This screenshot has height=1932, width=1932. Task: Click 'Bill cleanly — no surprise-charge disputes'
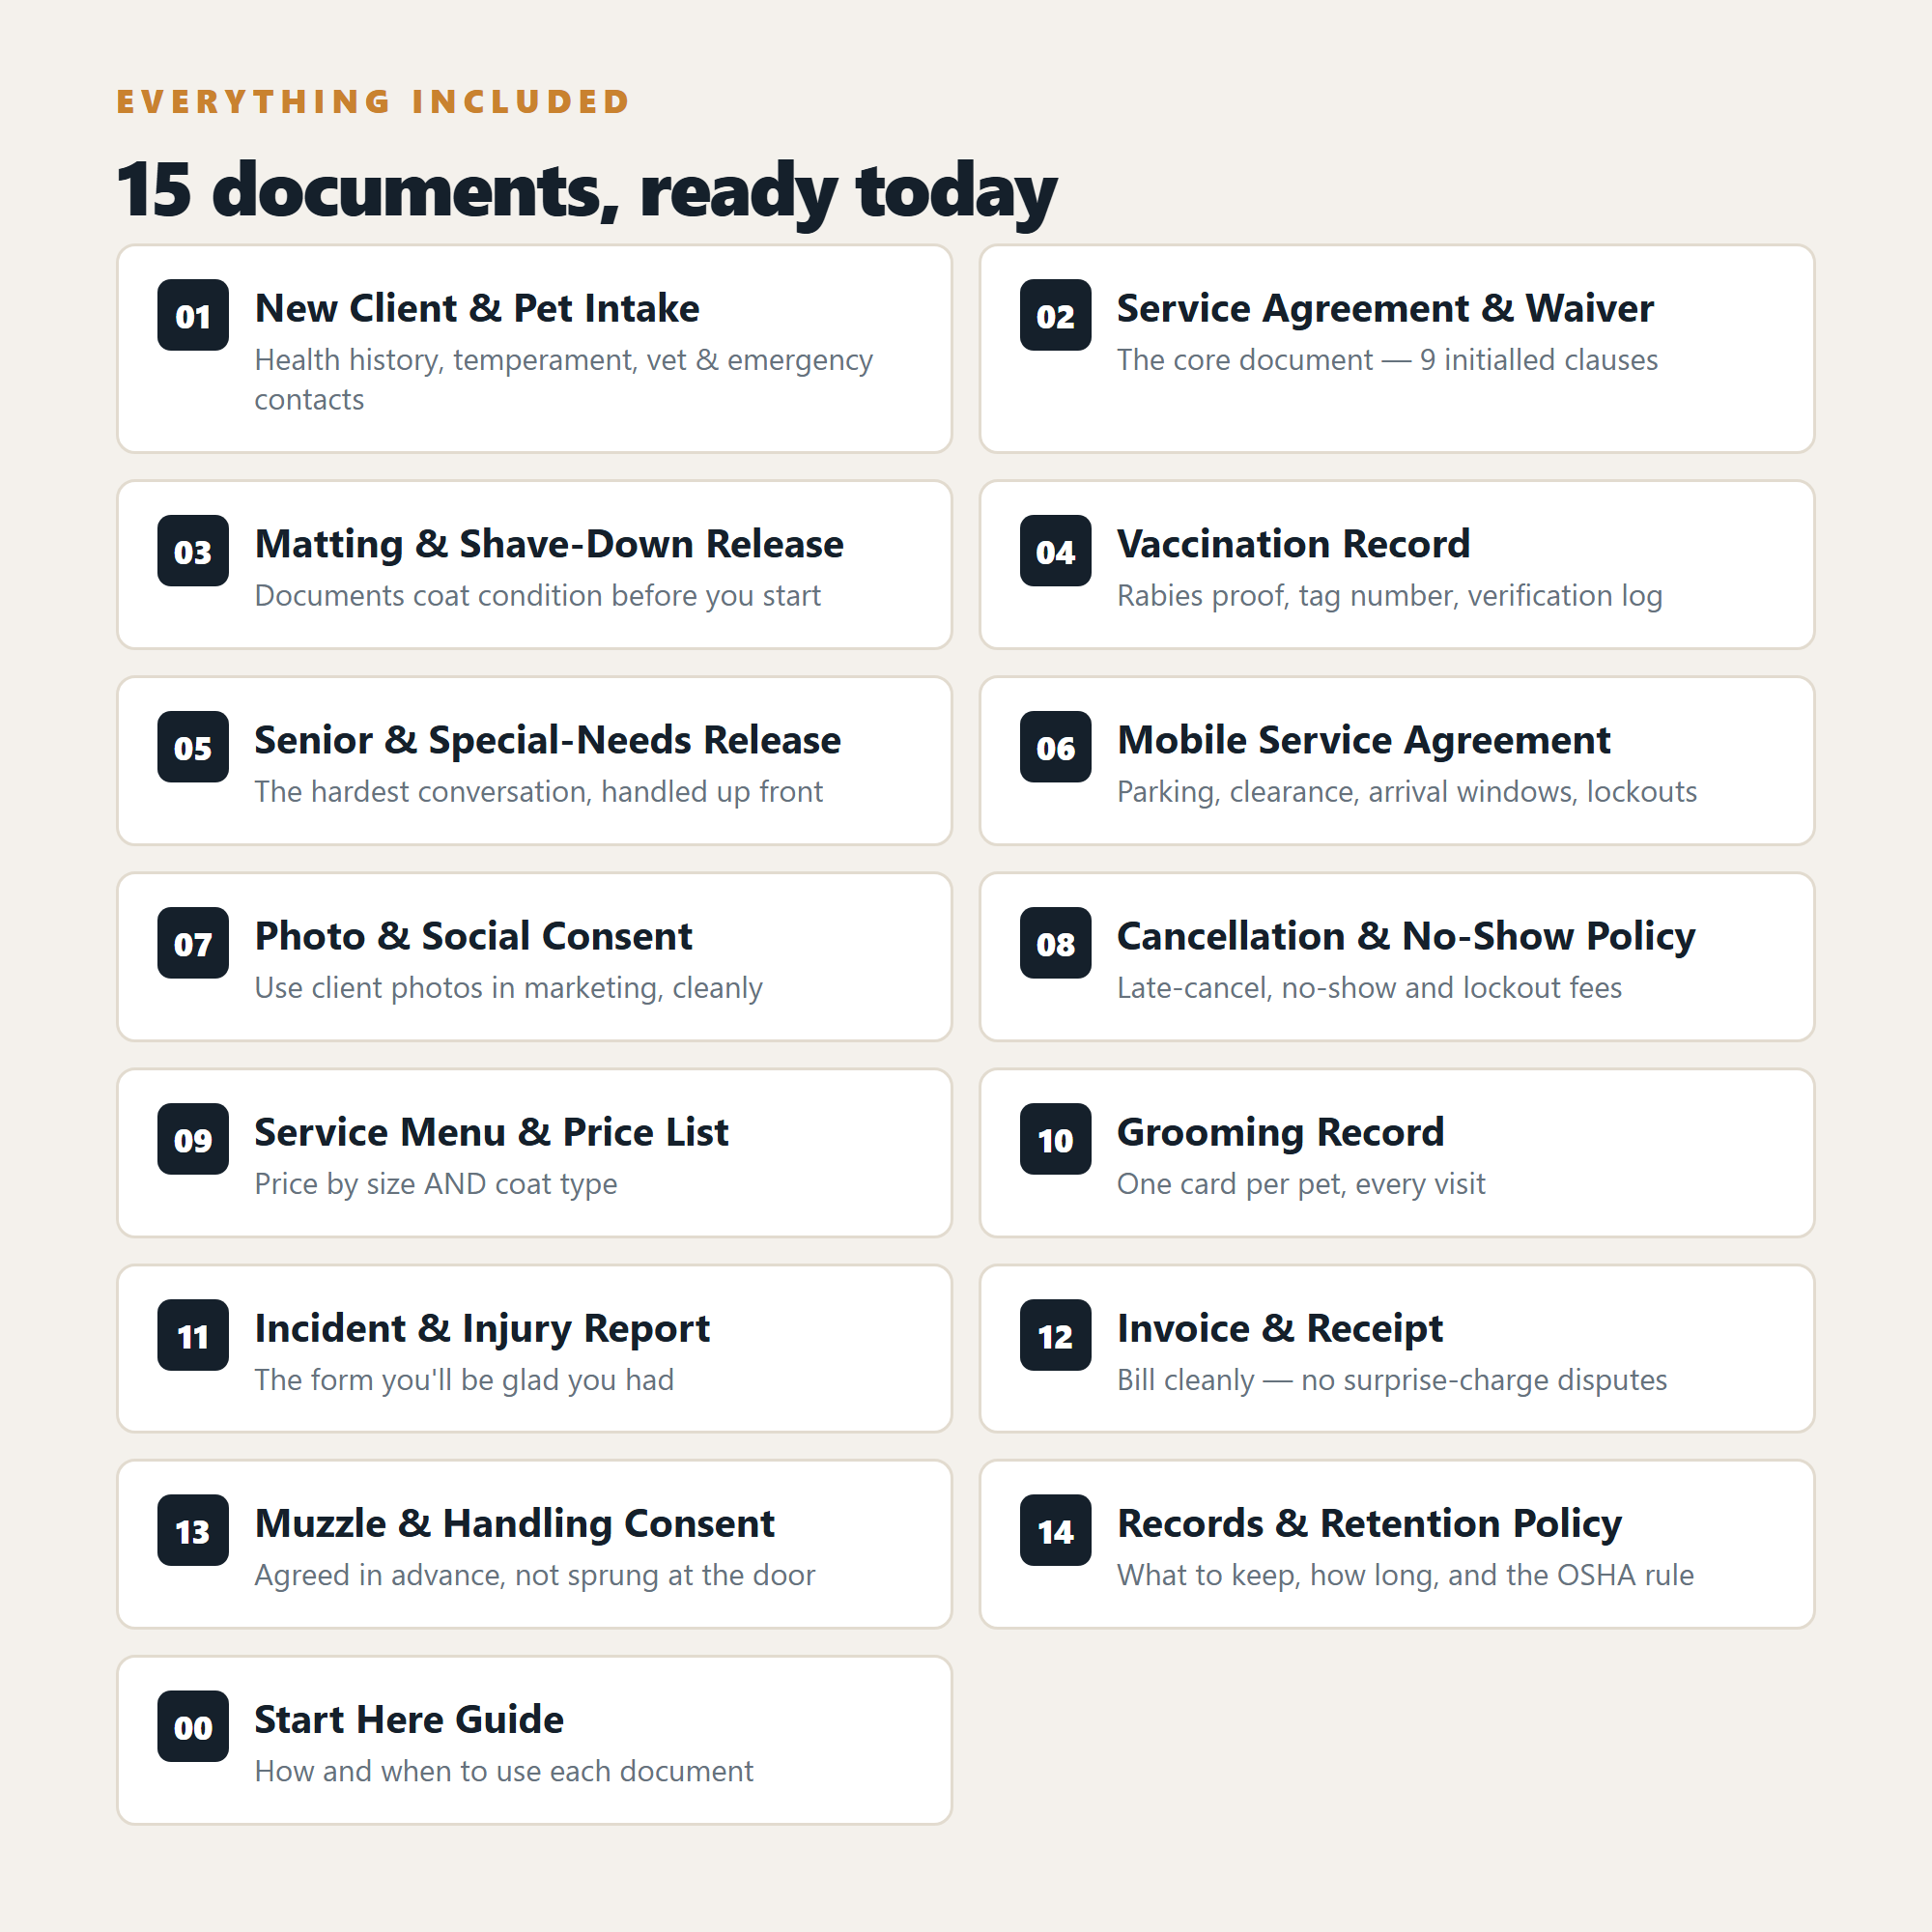pos(1392,1379)
